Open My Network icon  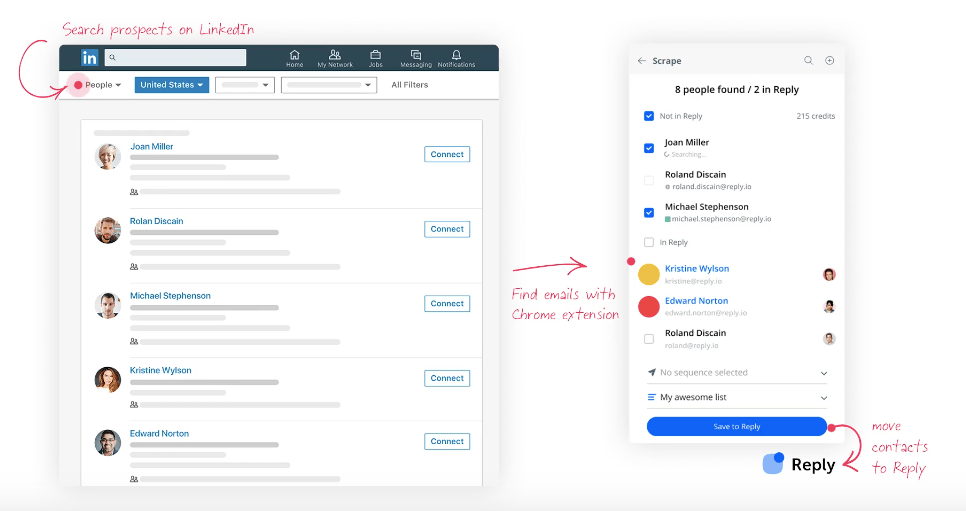click(x=335, y=55)
